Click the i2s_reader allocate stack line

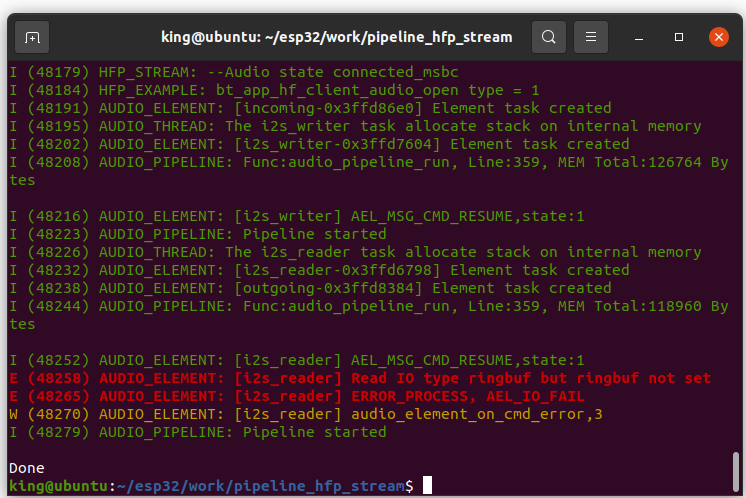(x=355, y=253)
